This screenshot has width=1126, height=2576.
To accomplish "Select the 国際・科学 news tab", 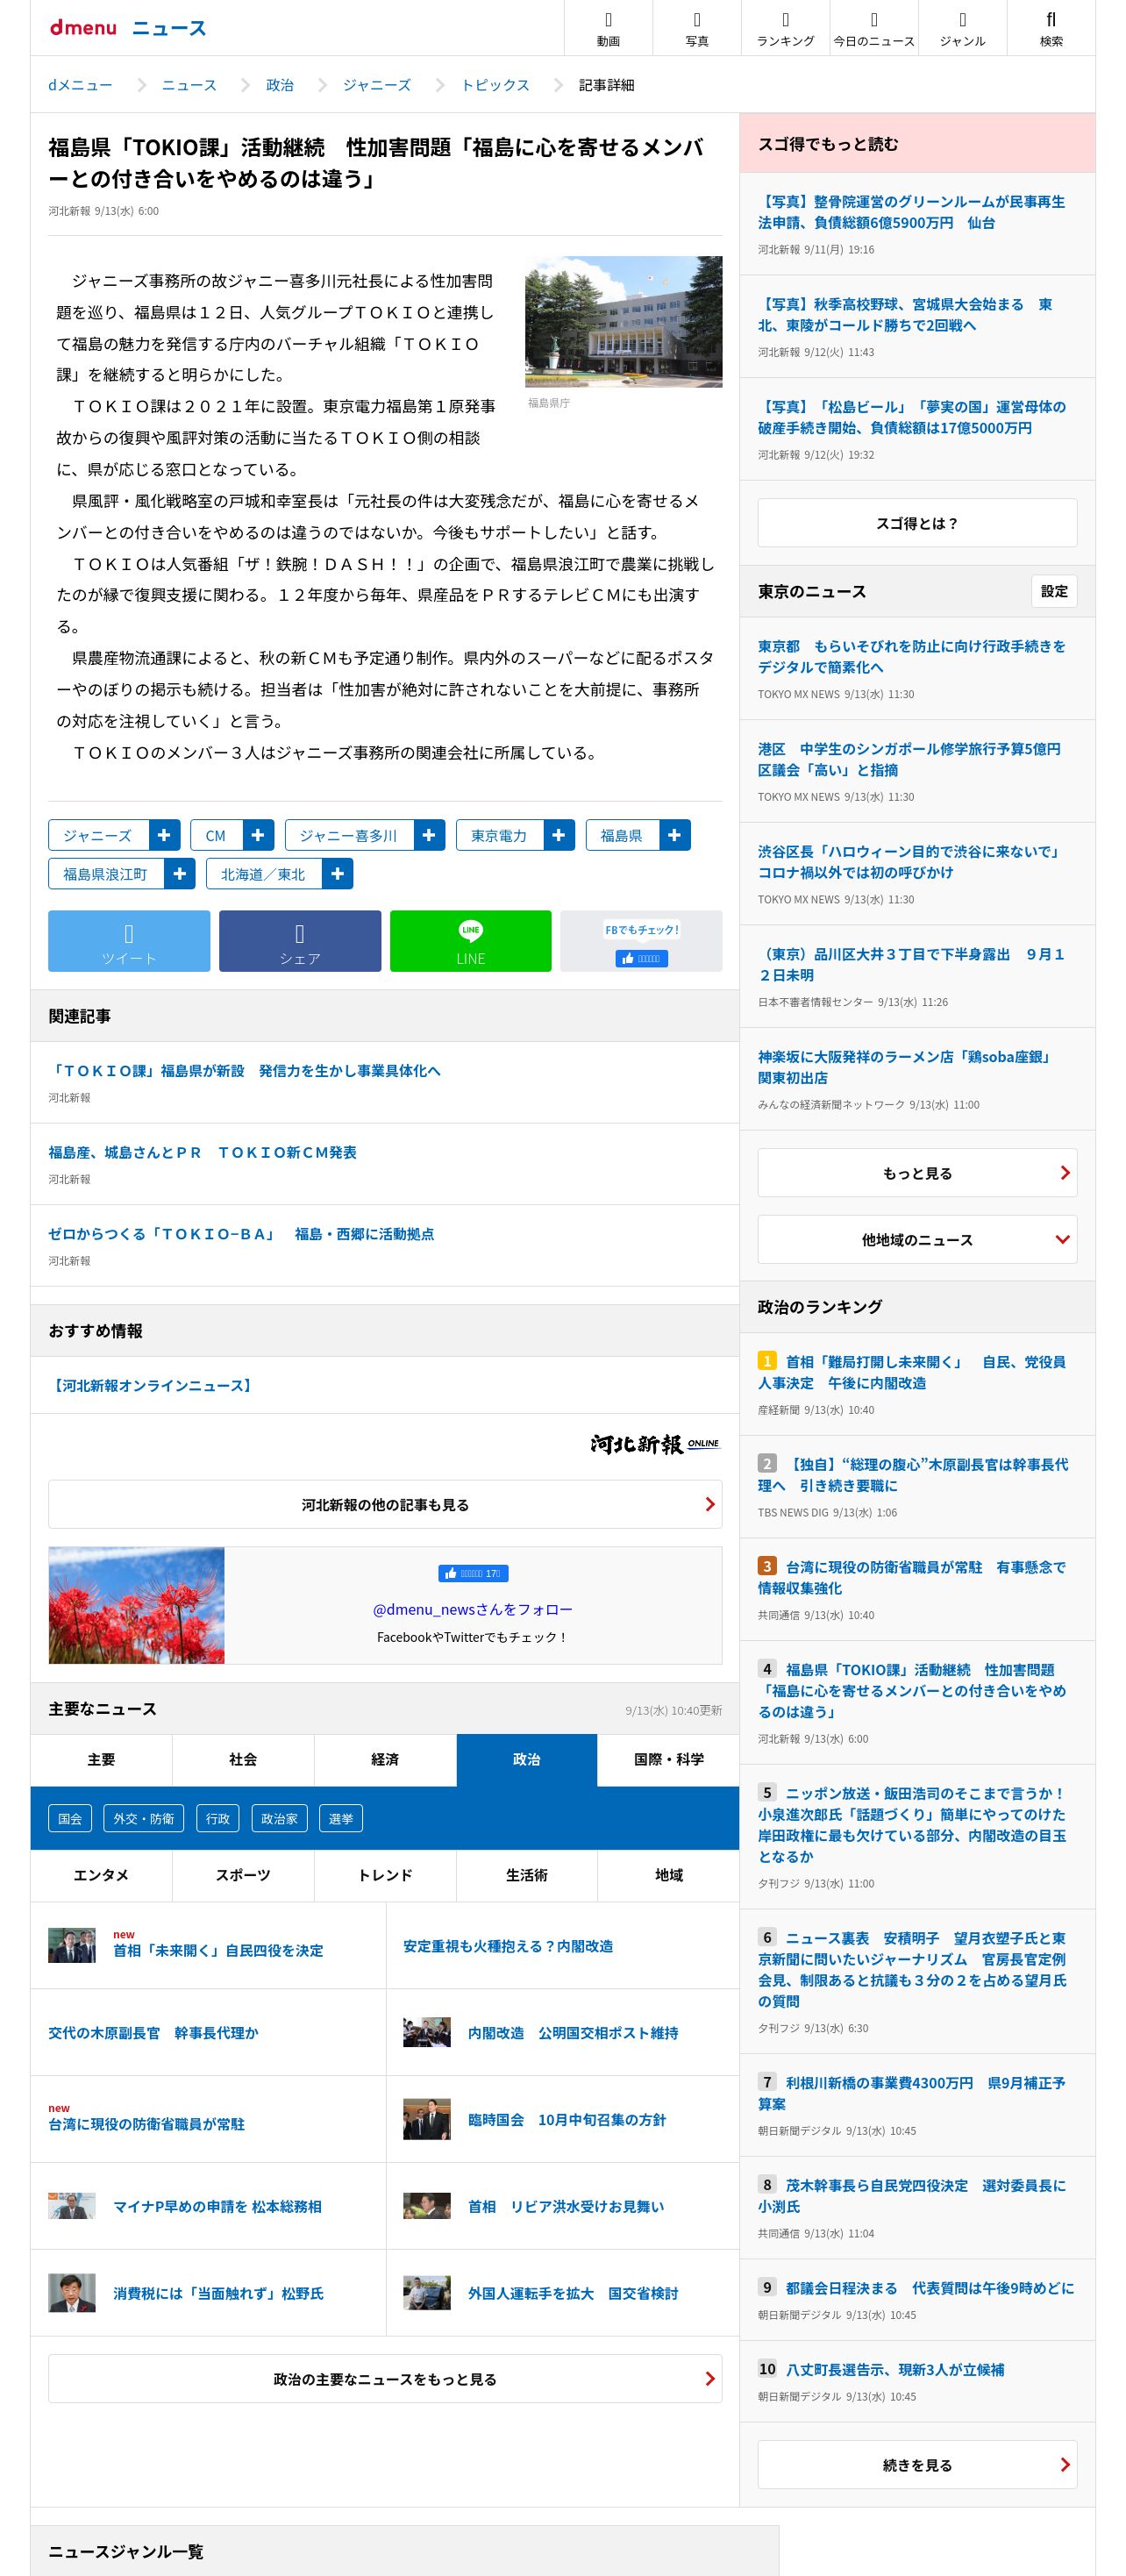I will (x=669, y=1760).
